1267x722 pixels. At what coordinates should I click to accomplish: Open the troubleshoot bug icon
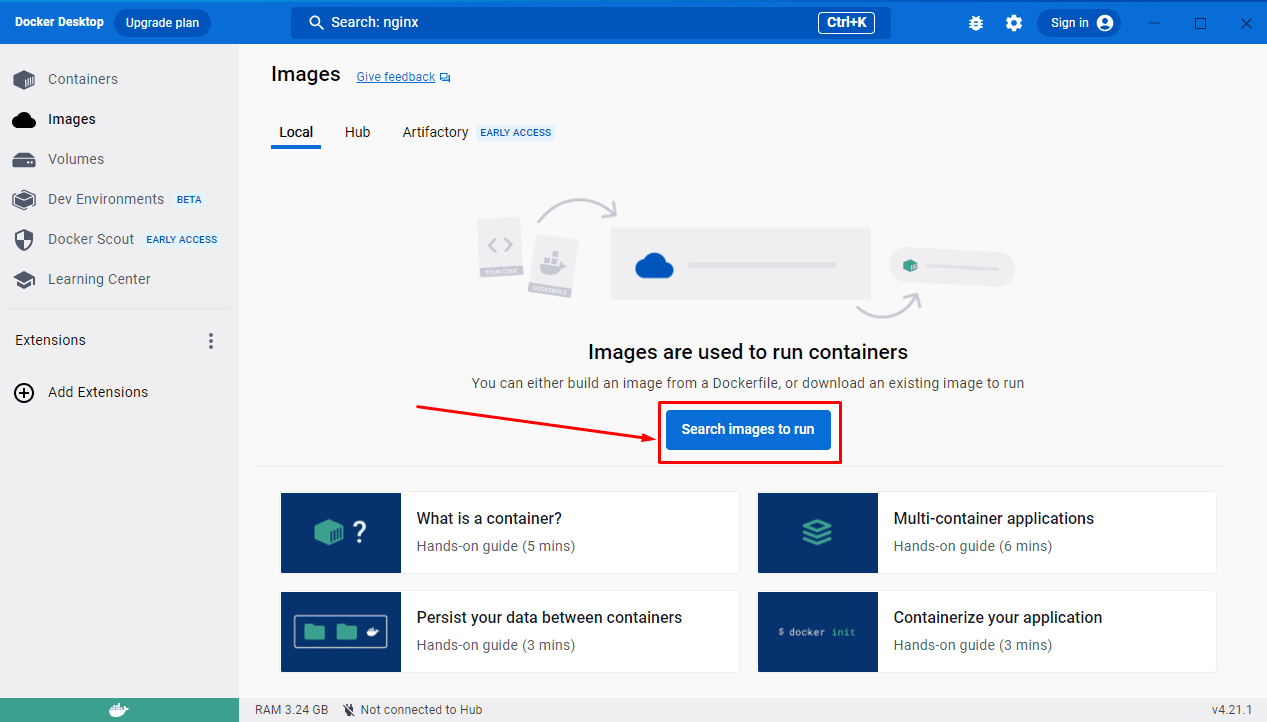976,23
